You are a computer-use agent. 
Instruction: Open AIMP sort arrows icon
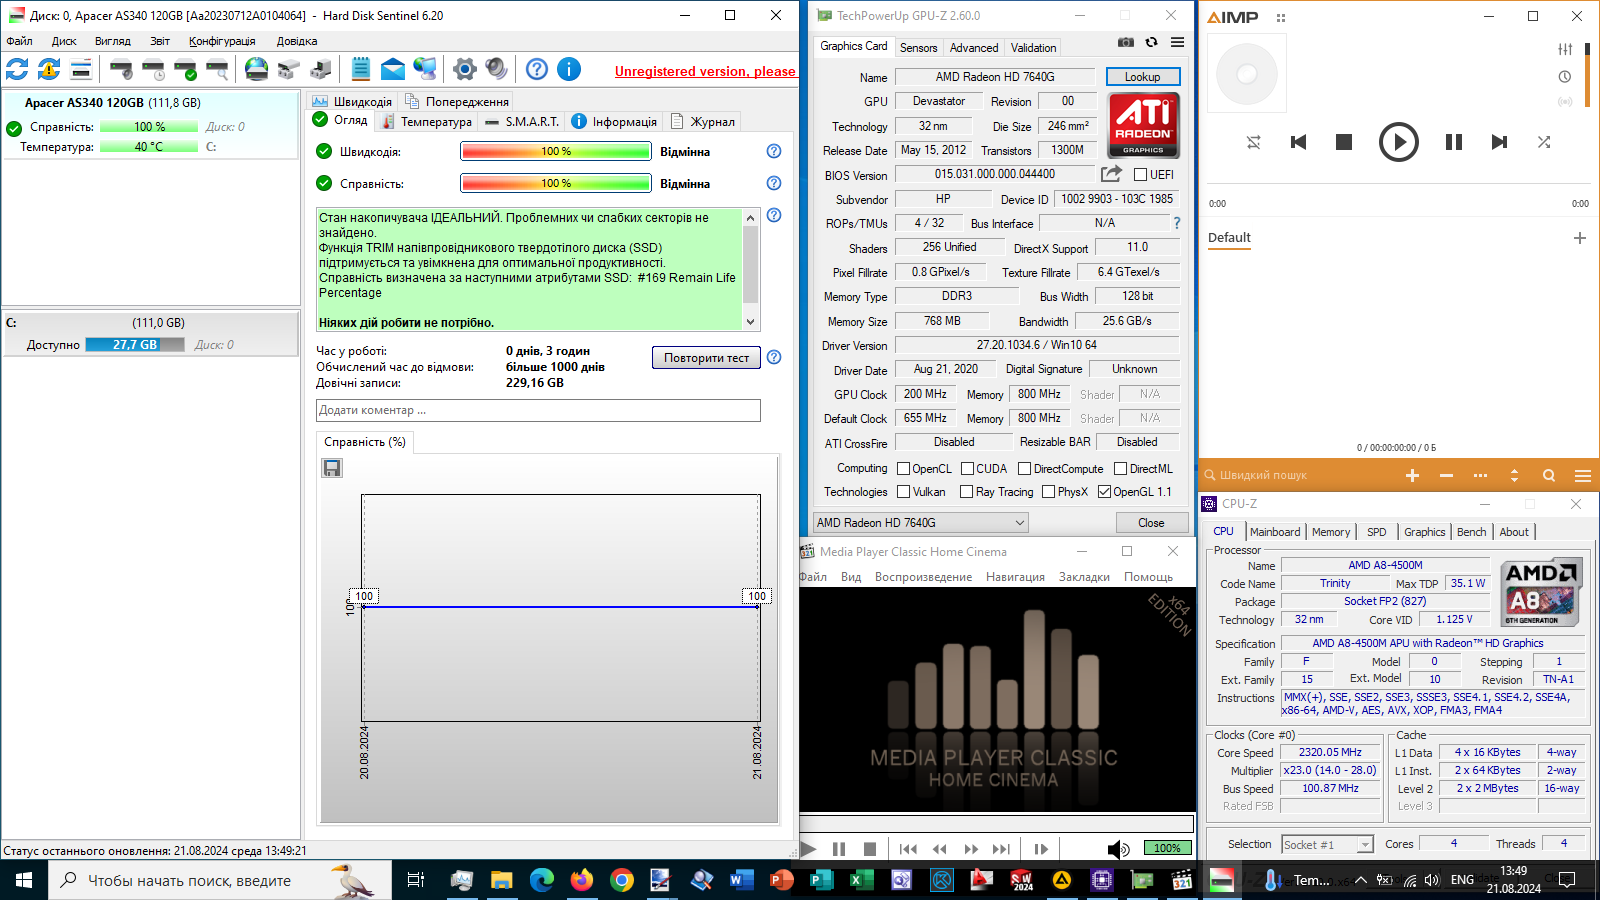pos(1514,476)
